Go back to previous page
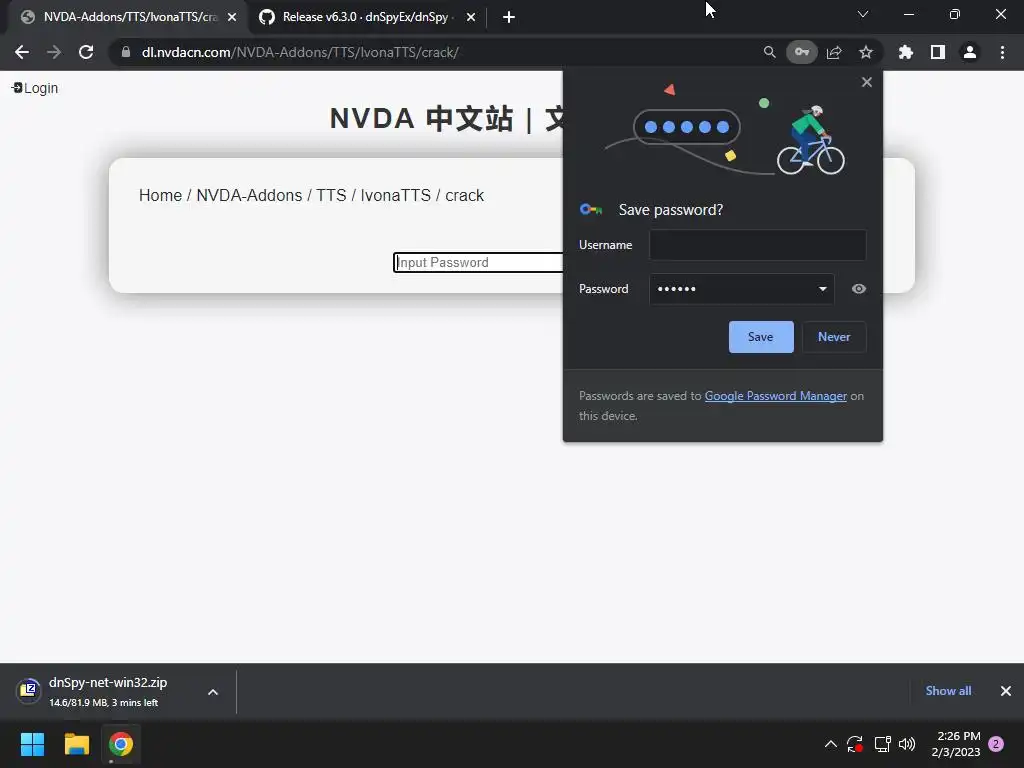This screenshot has width=1024, height=768. point(22,52)
